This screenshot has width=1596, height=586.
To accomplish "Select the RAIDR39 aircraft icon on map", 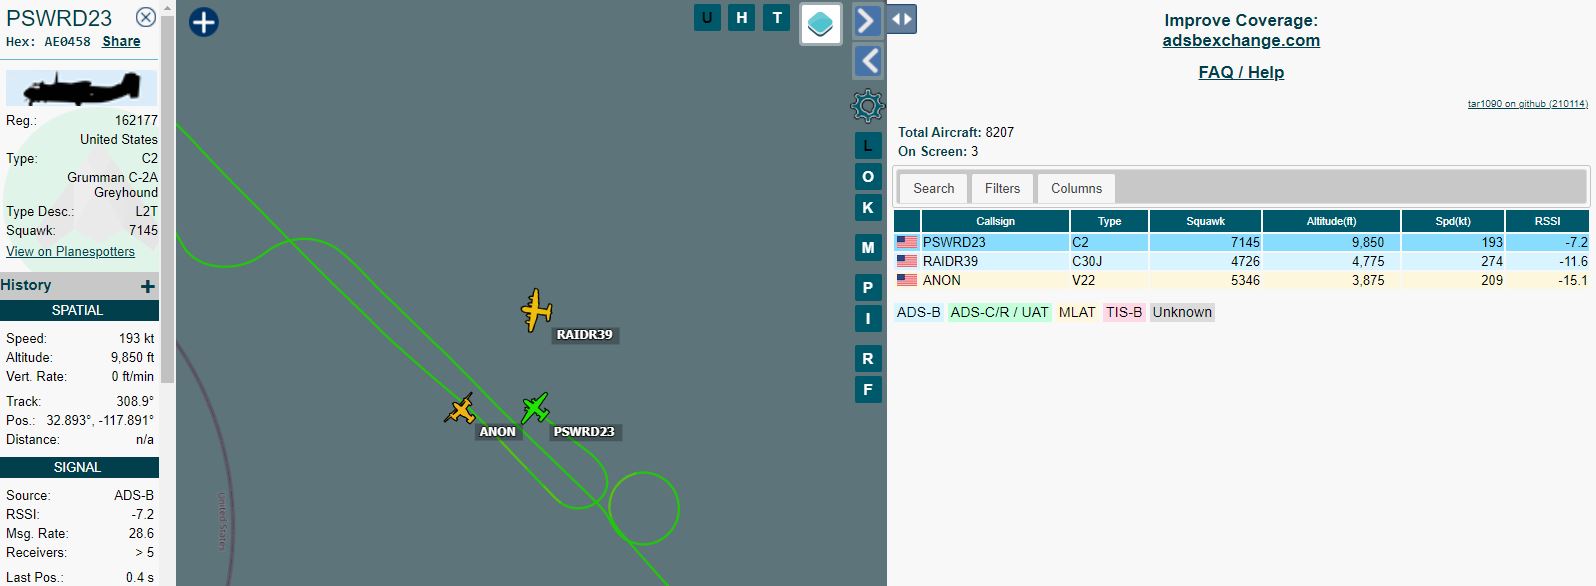I will pyautogui.click(x=537, y=311).
